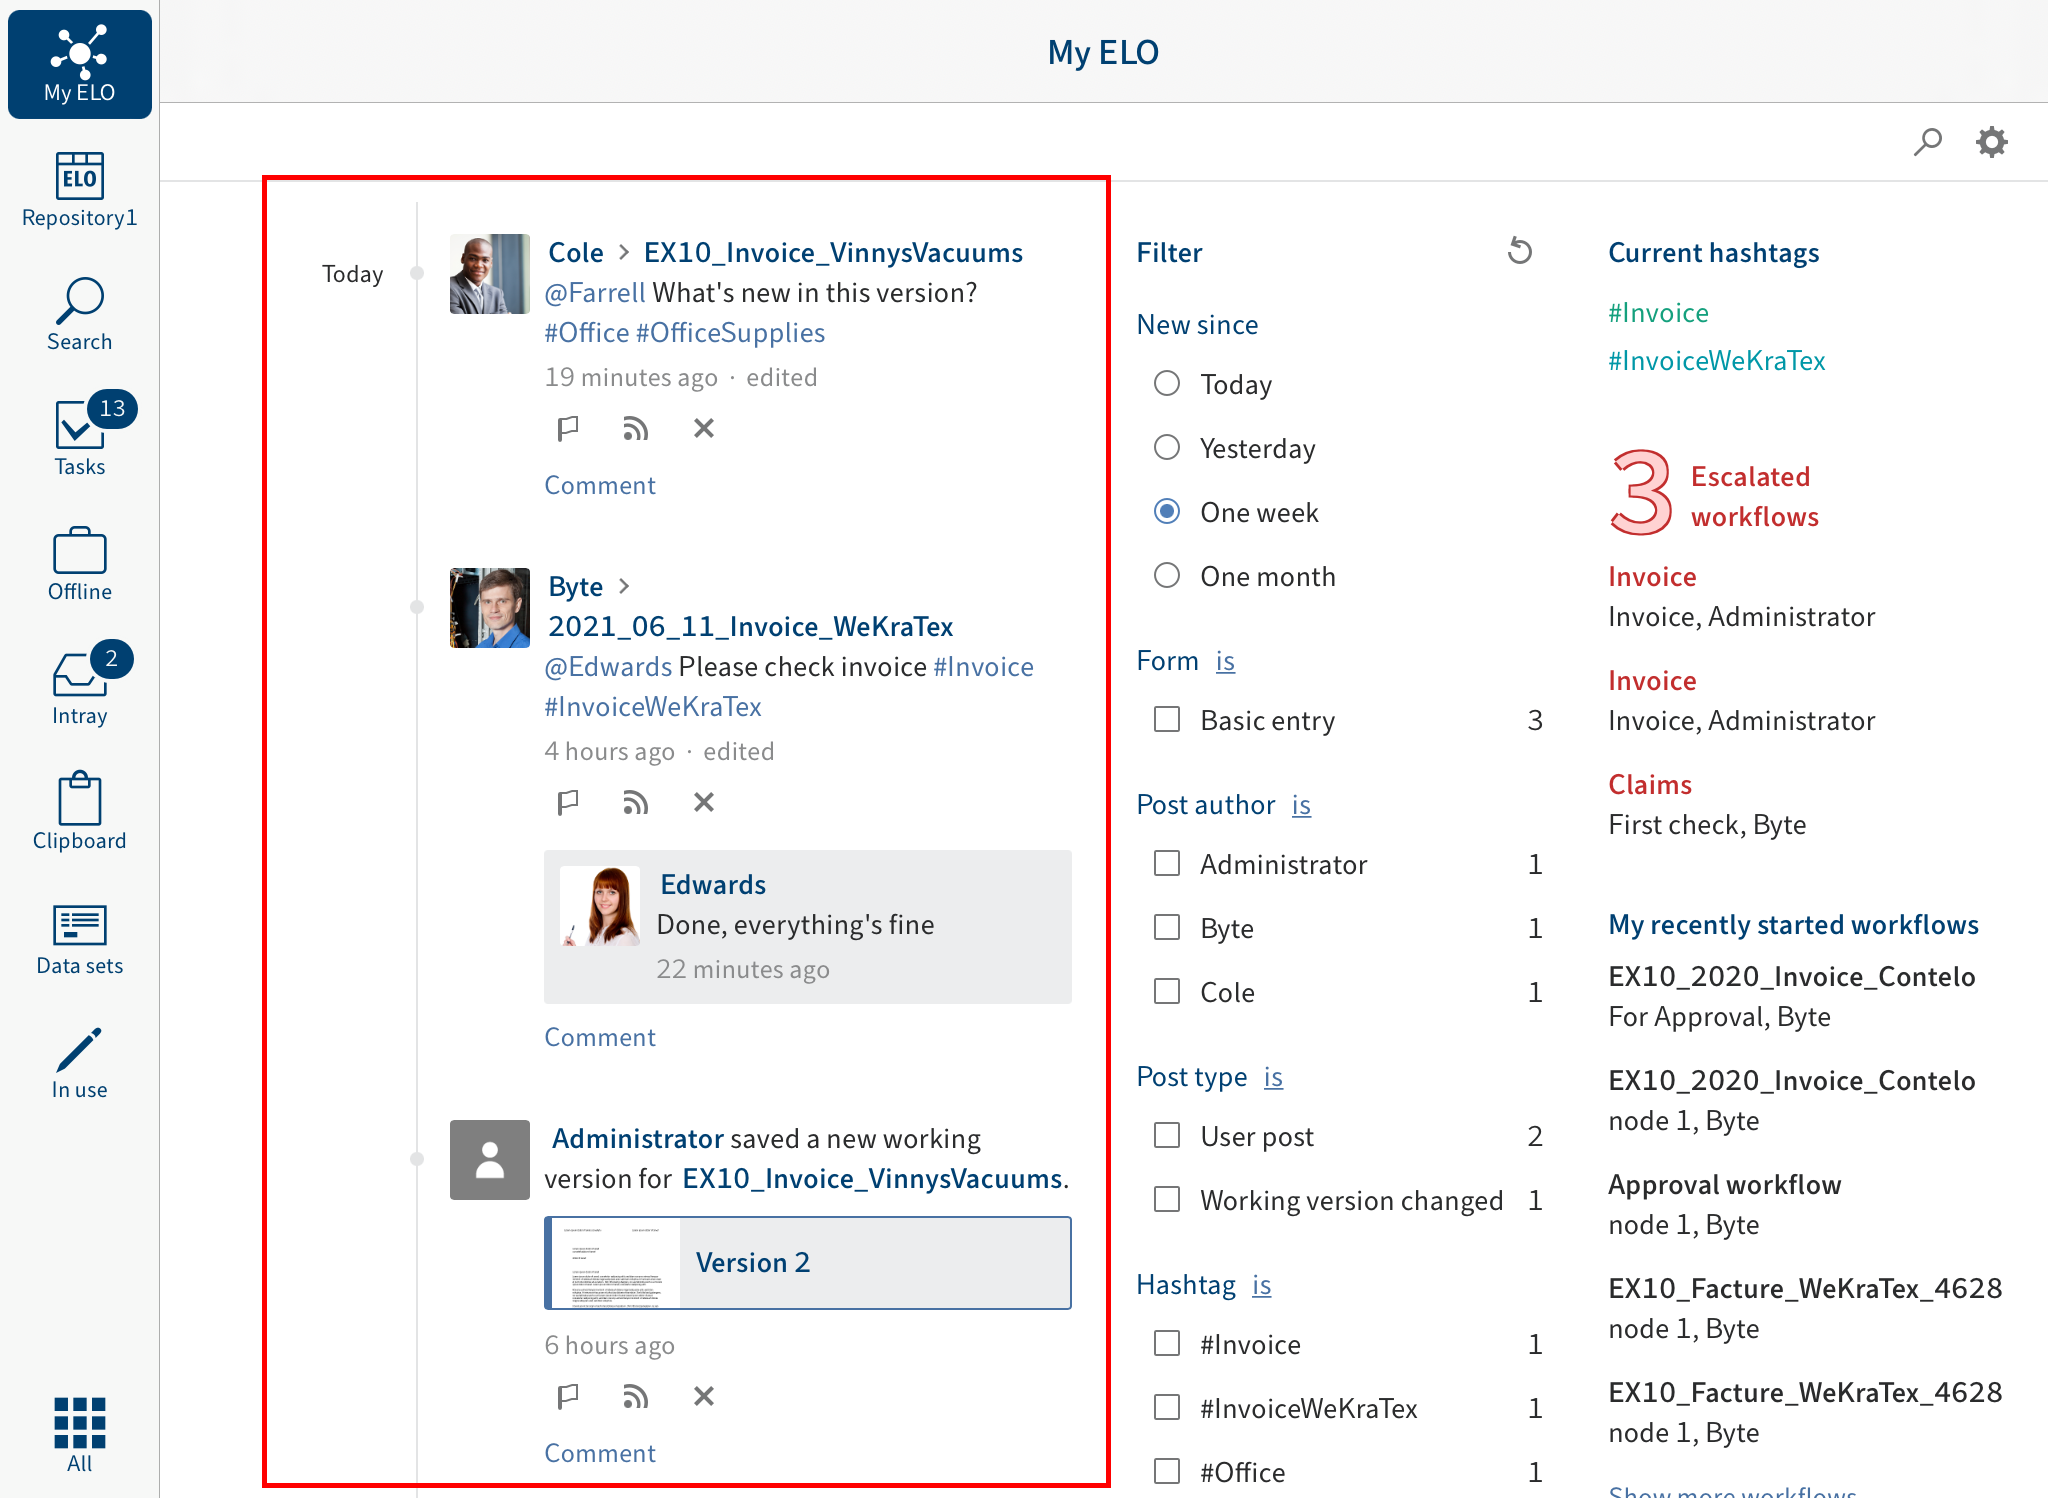
Task: Click the Administrator avatar icon
Action: coord(490,1160)
